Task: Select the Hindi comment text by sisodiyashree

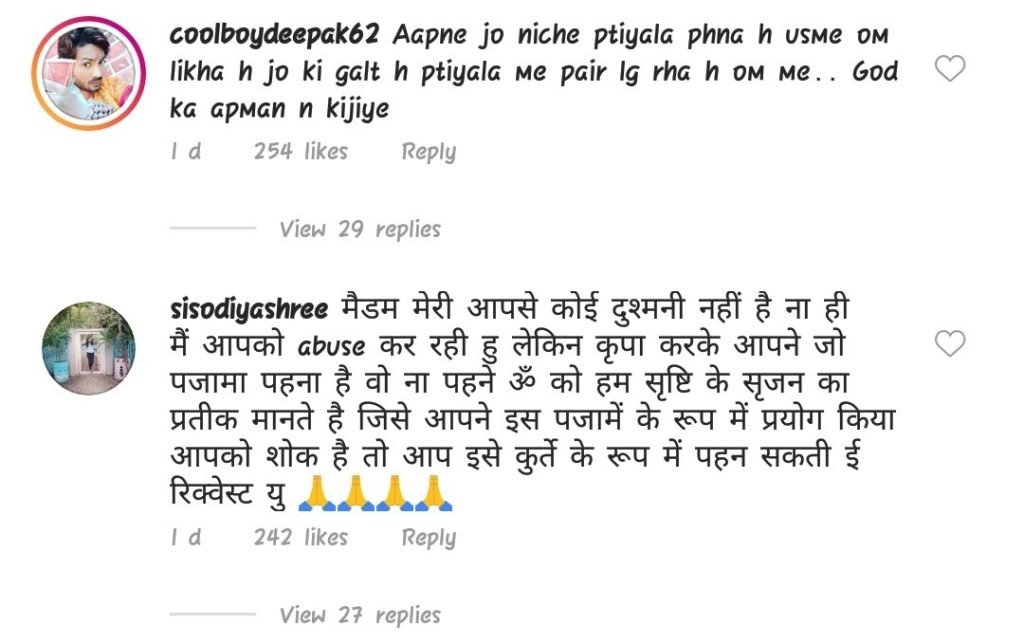Action: click(x=532, y=402)
